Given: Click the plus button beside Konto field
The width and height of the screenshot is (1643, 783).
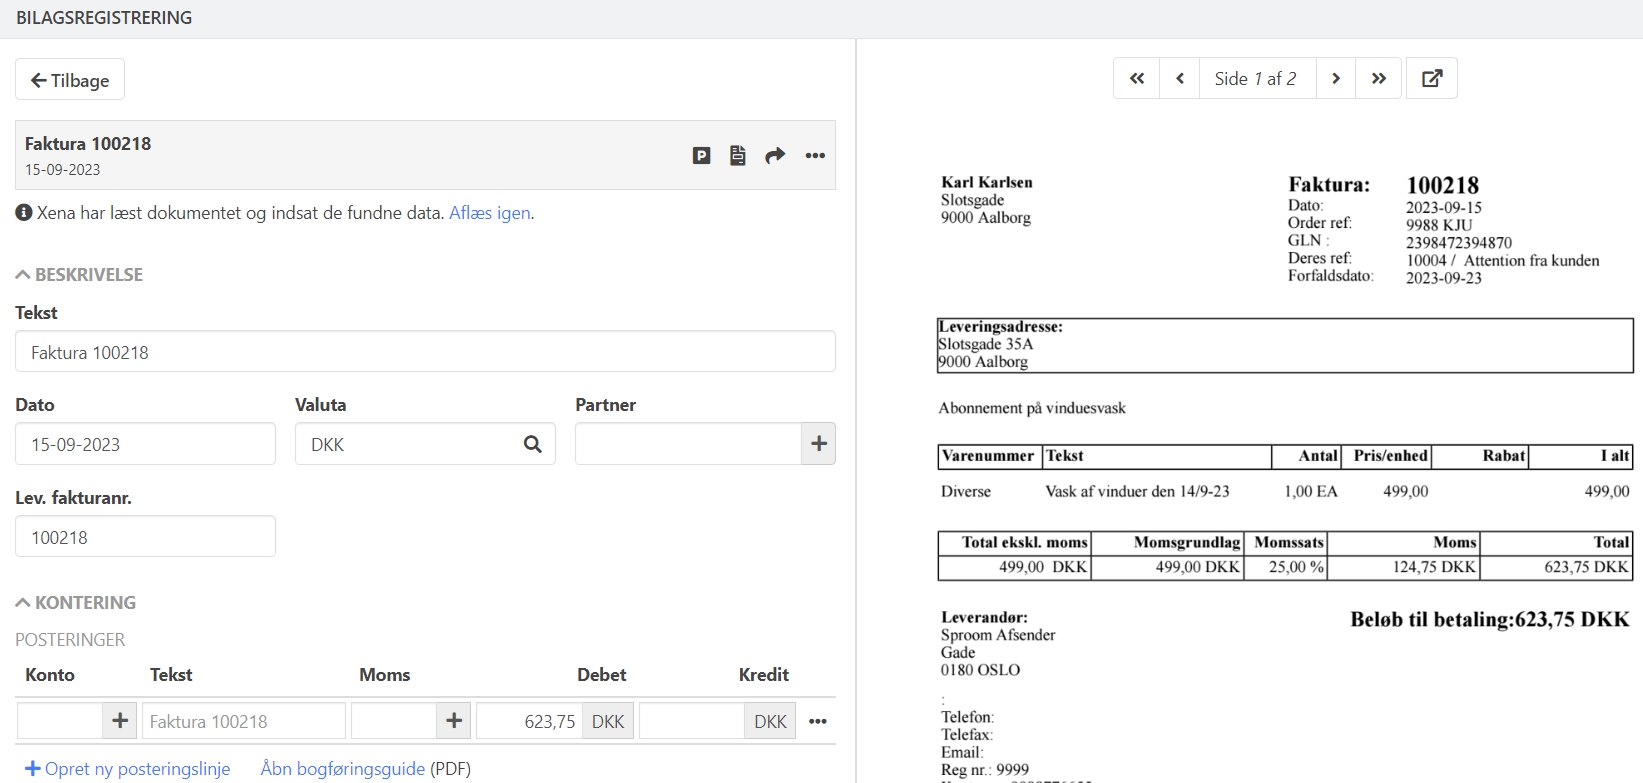Looking at the screenshot, I should 120,721.
